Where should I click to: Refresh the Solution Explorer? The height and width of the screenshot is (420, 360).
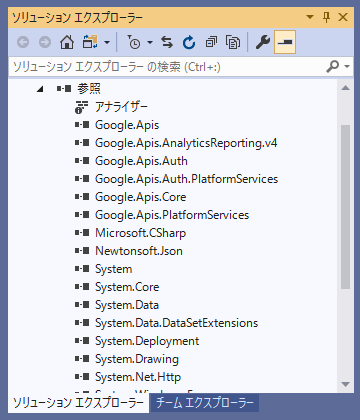189,42
